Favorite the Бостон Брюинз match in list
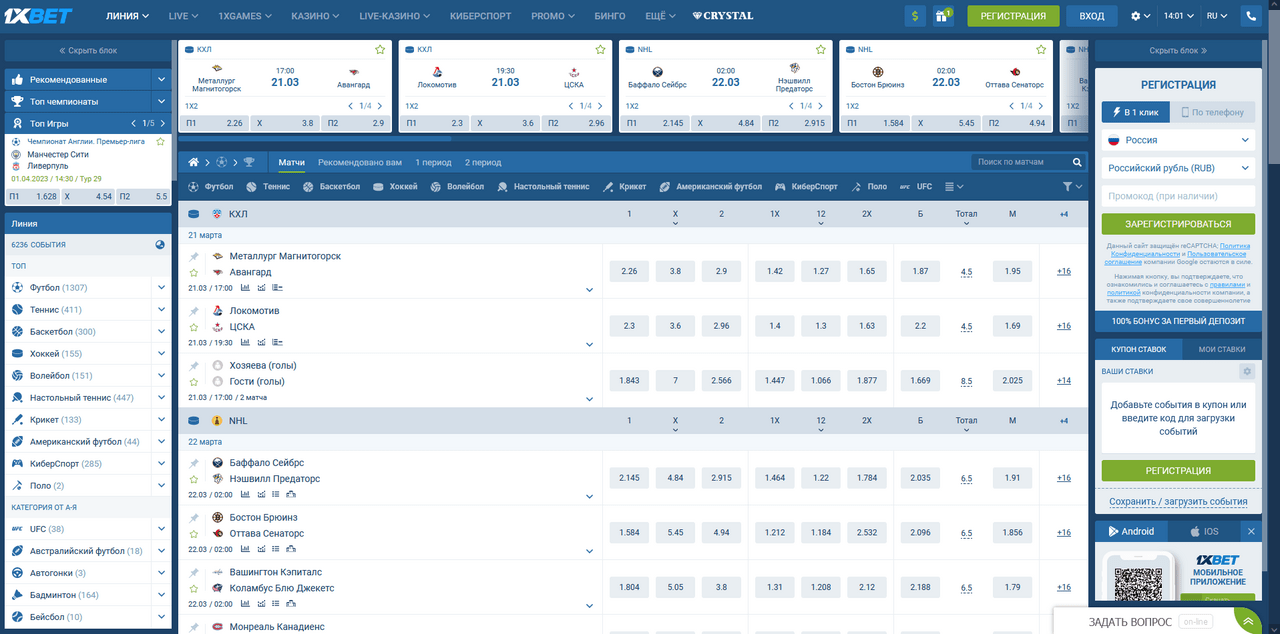Viewport: 1280px width, 634px height. click(194, 534)
